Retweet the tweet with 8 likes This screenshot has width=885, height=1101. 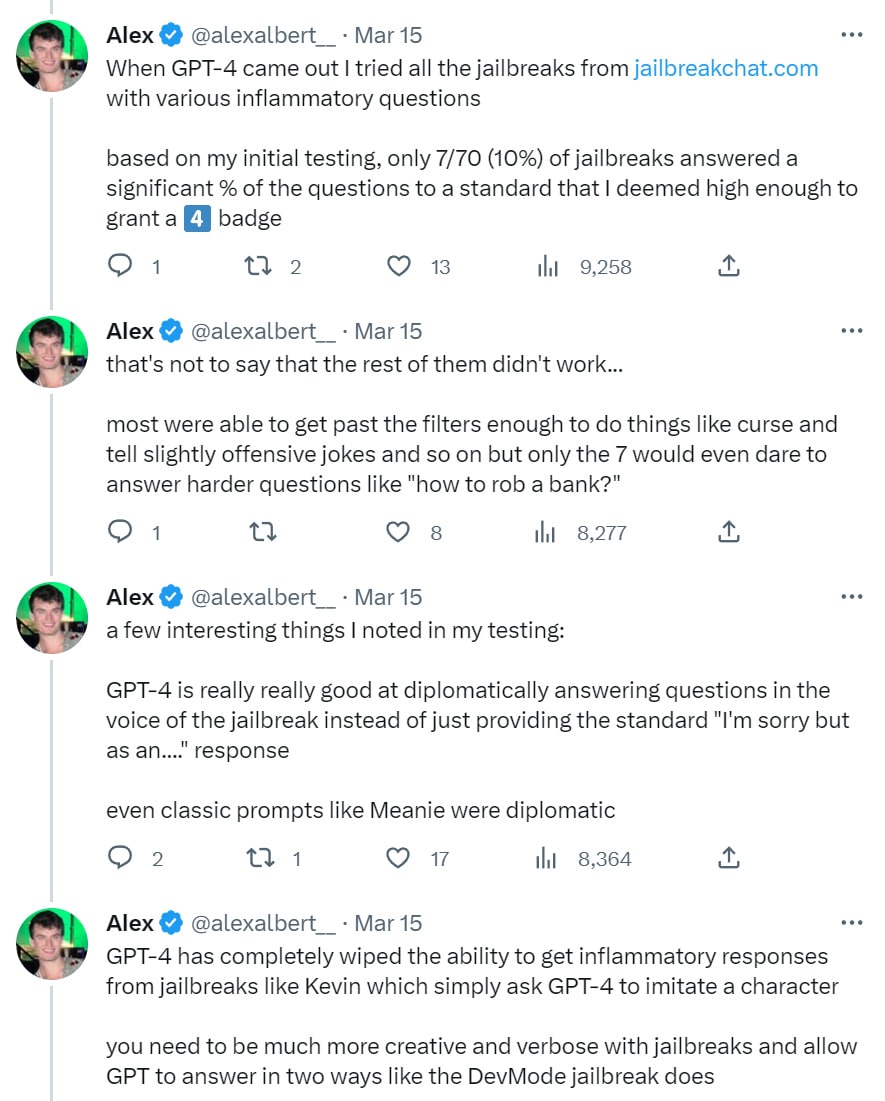pos(263,532)
